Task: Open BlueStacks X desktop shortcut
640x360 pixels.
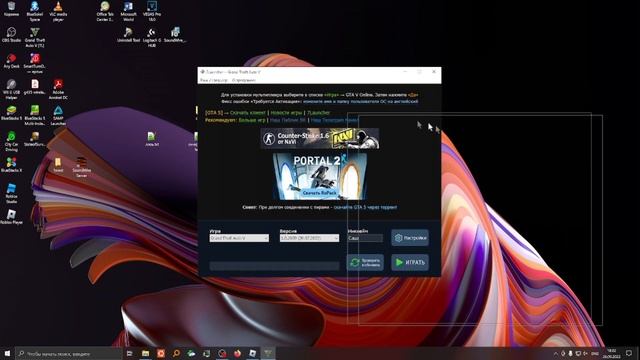Action: coord(11,165)
